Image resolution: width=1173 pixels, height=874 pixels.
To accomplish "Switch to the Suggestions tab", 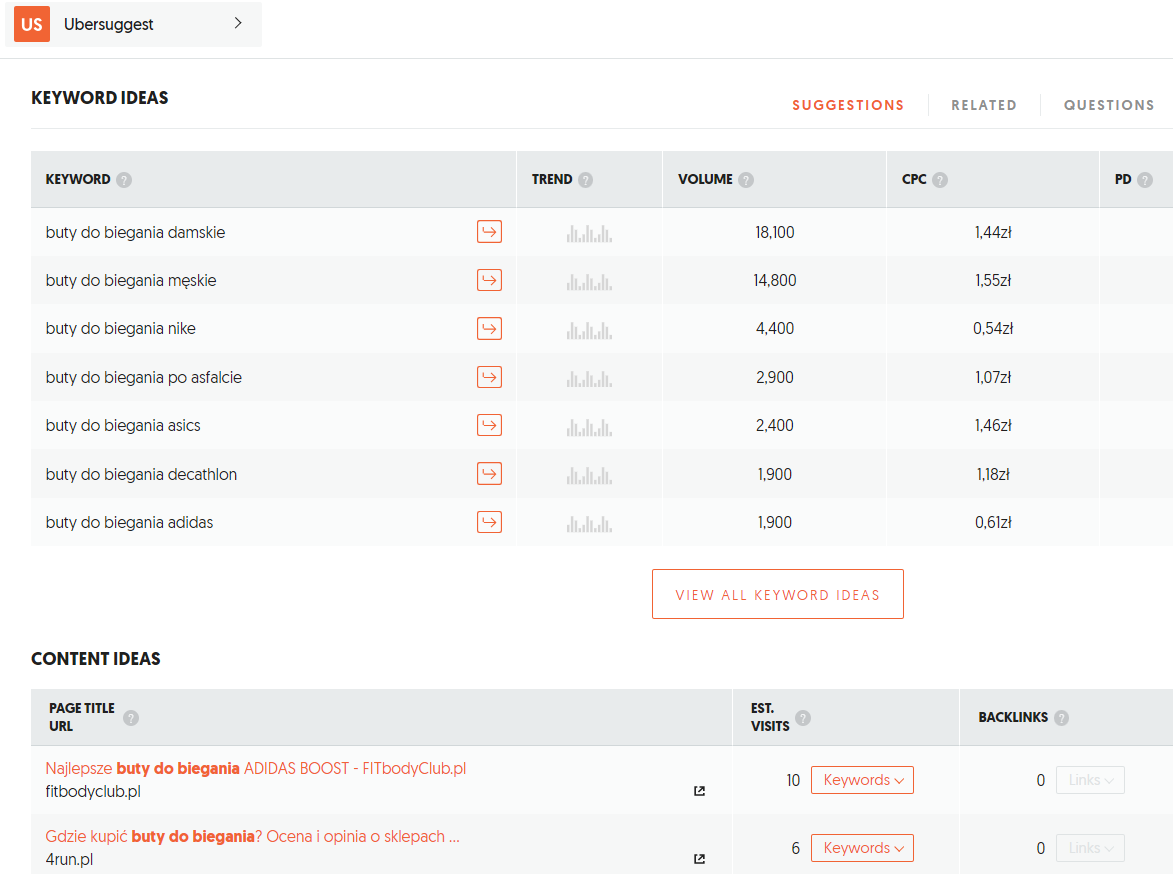I will 848,106.
